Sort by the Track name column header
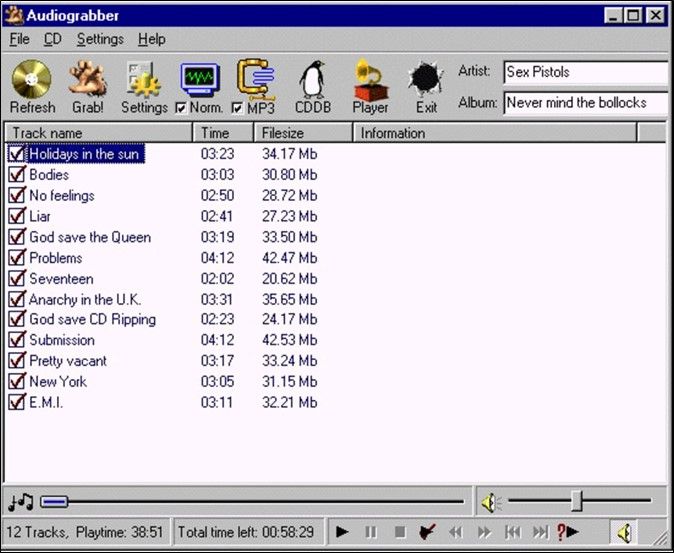This screenshot has height=553, width=674. [x=98, y=133]
